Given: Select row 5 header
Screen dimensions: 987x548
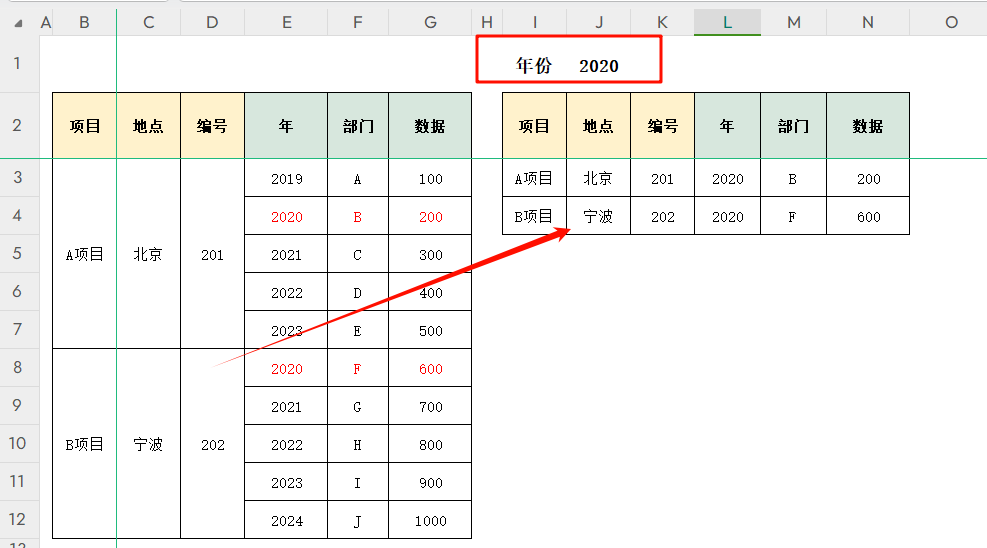Looking at the screenshot, I should (x=19, y=254).
